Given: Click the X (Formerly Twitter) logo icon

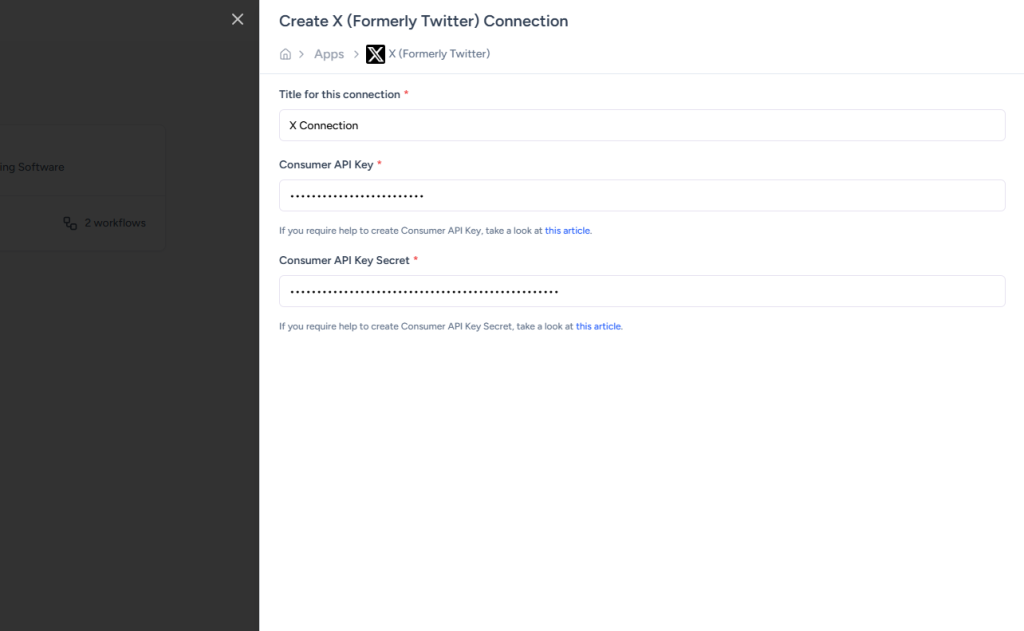Looking at the screenshot, I should 375,54.
